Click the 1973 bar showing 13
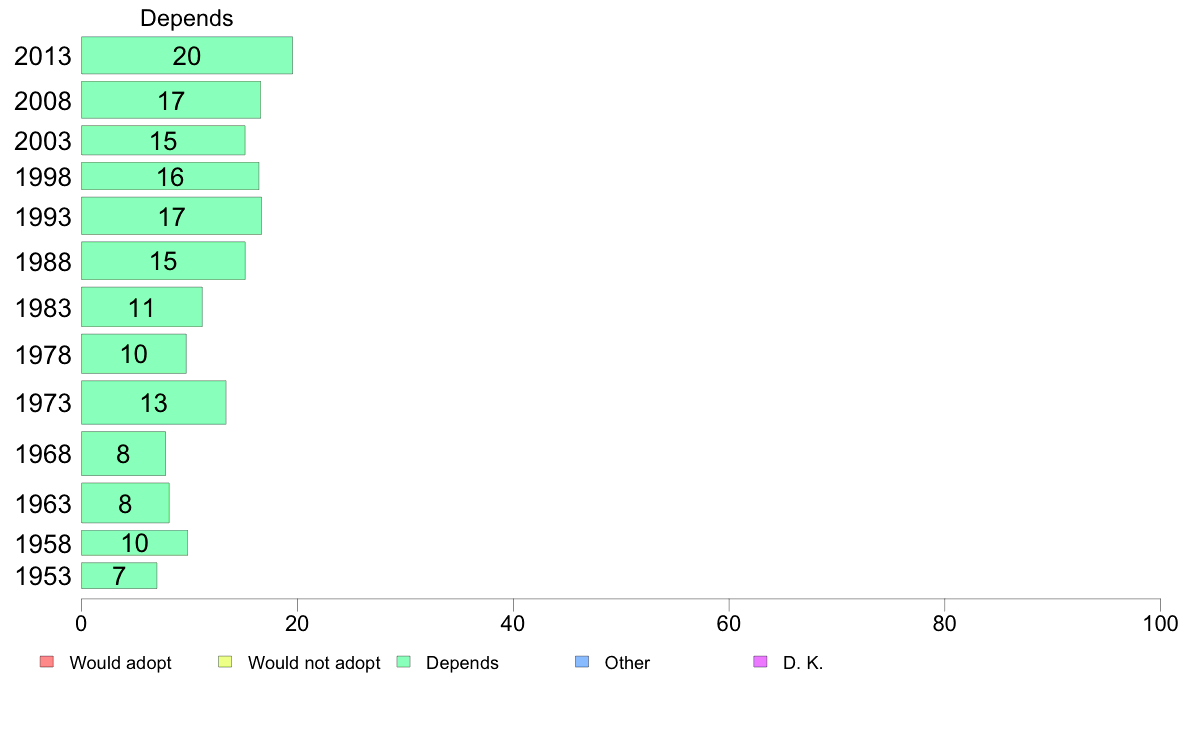The image size is (1188, 736). tap(154, 402)
